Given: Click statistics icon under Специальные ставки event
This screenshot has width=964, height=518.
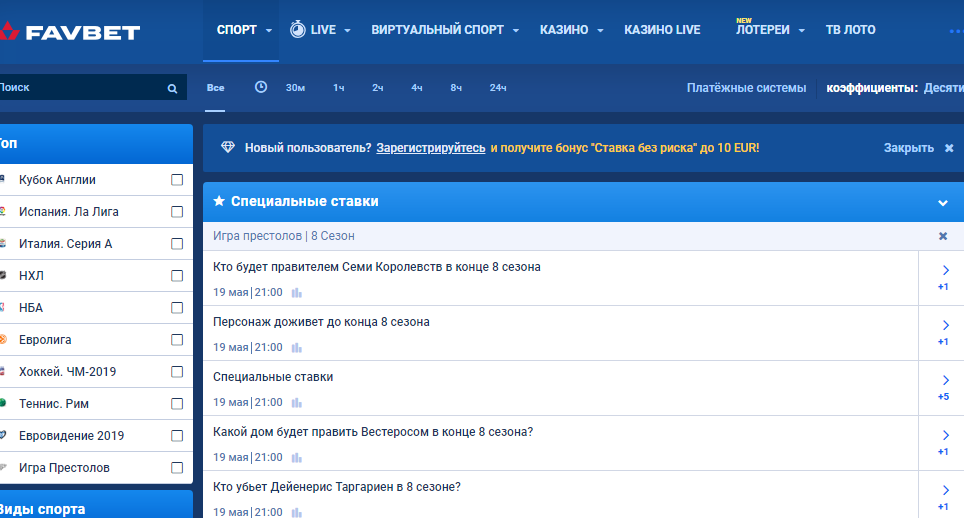Looking at the screenshot, I should point(297,403).
